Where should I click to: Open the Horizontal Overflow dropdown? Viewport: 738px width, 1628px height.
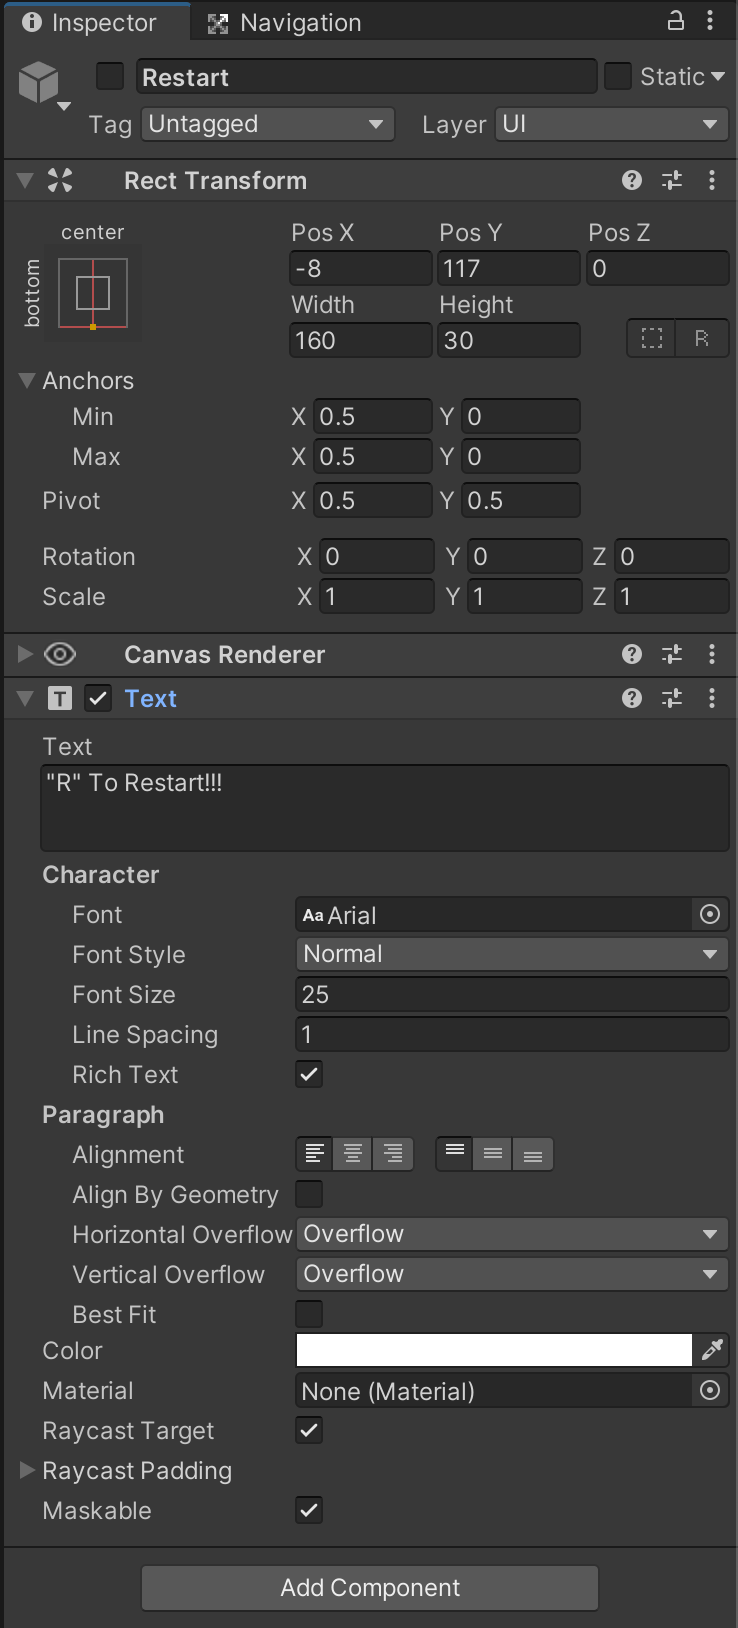point(511,1234)
